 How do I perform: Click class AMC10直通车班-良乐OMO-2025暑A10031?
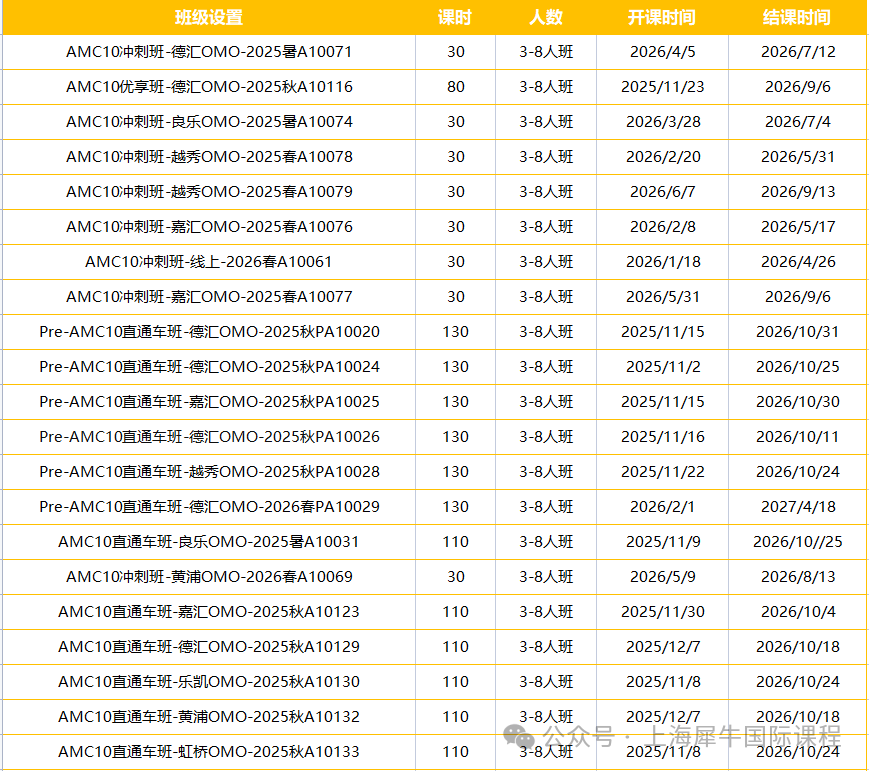point(208,542)
